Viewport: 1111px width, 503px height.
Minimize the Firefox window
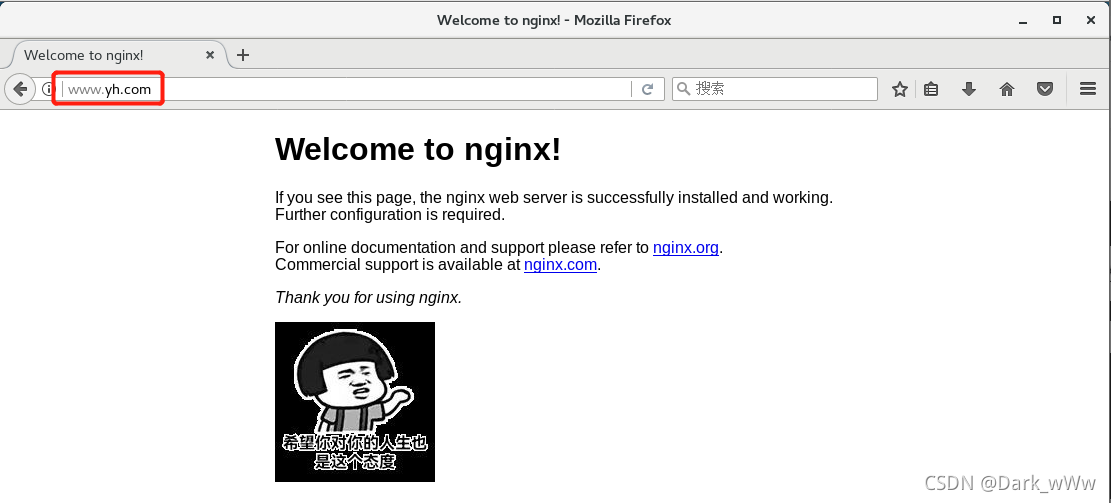[1023, 21]
